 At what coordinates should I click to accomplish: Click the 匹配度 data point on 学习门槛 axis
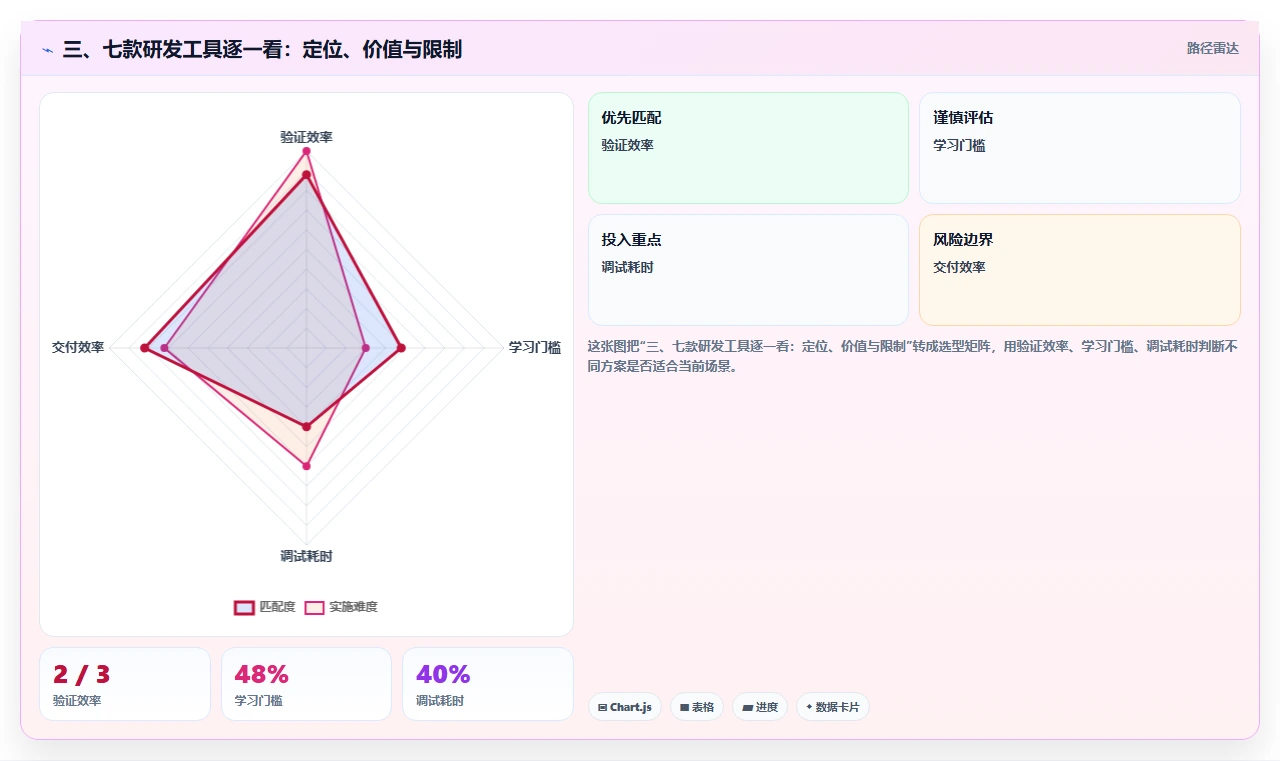tap(401, 348)
